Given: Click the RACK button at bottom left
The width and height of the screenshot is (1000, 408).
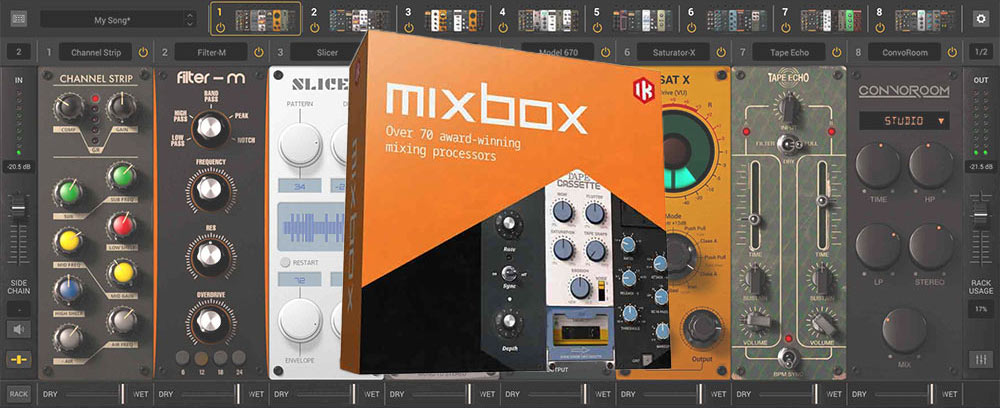Looking at the screenshot, I should tap(19, 394).
